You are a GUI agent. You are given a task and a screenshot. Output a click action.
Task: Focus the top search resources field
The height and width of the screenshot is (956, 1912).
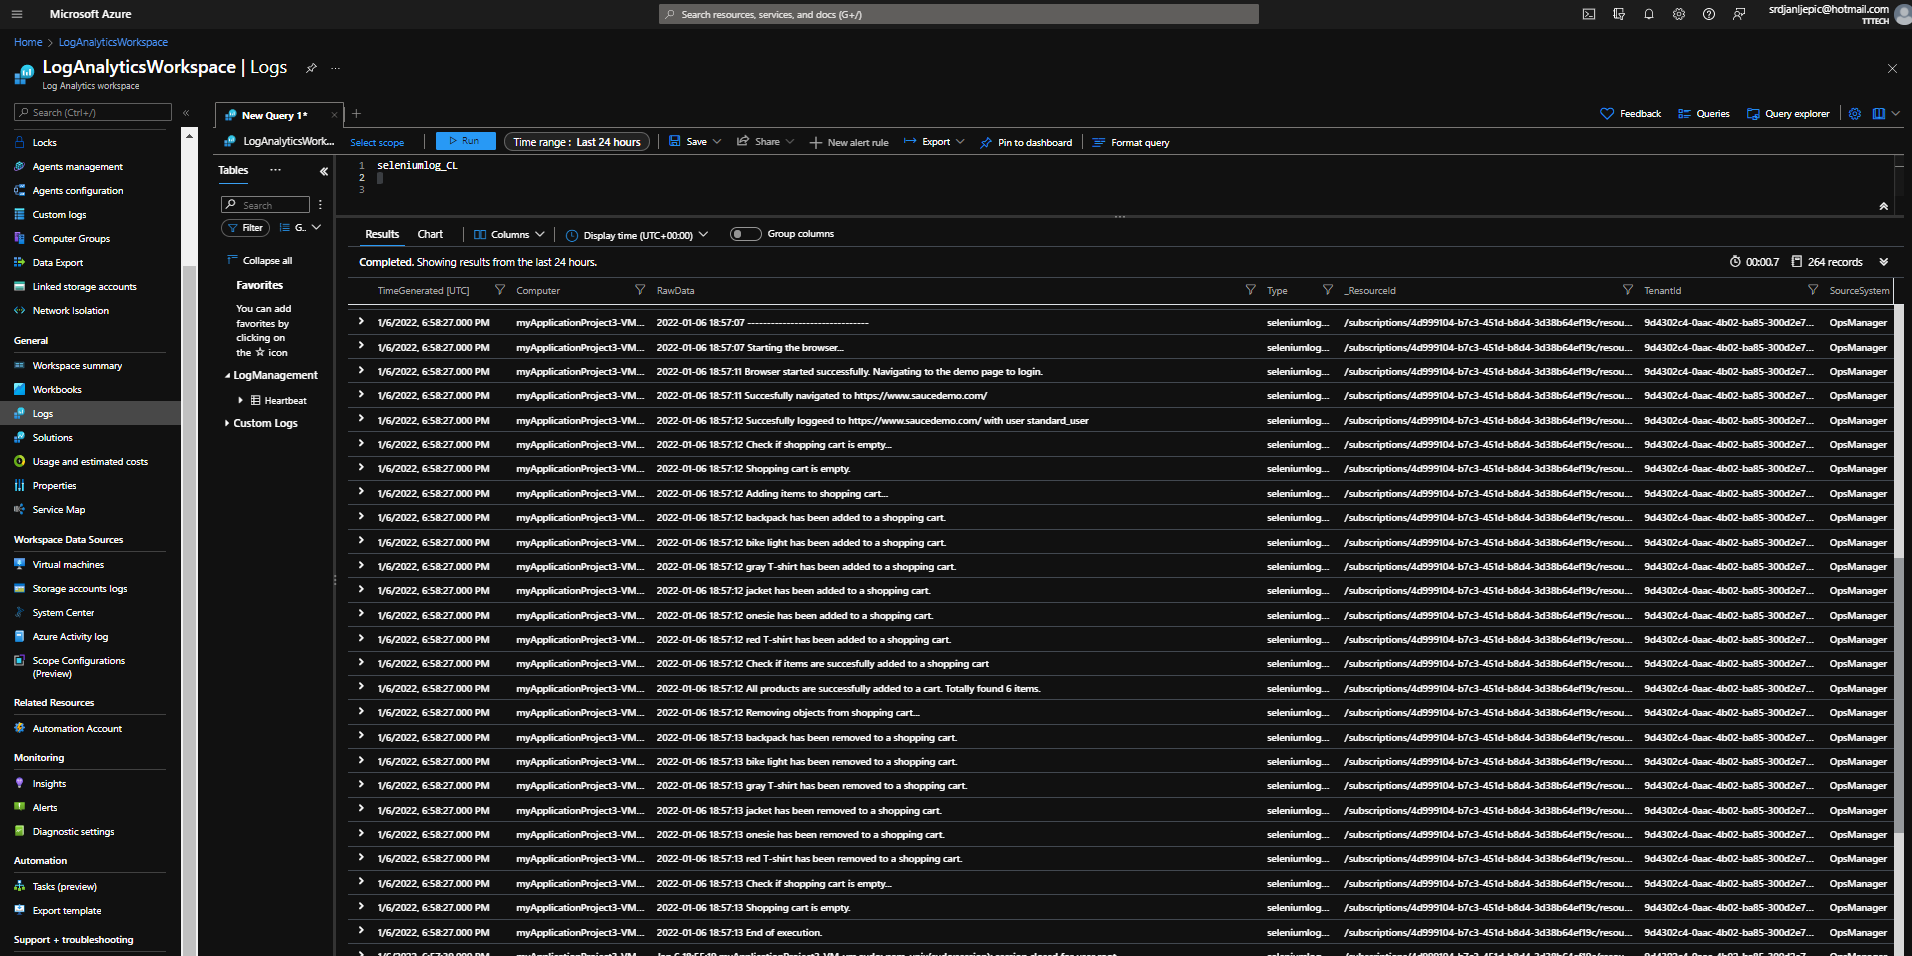tap(959, 14)
